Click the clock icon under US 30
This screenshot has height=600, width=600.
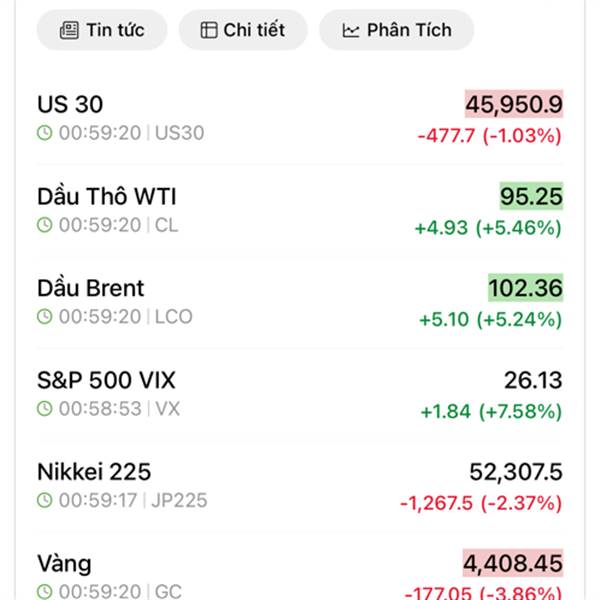pyautogui.click(x=44, y=133)
